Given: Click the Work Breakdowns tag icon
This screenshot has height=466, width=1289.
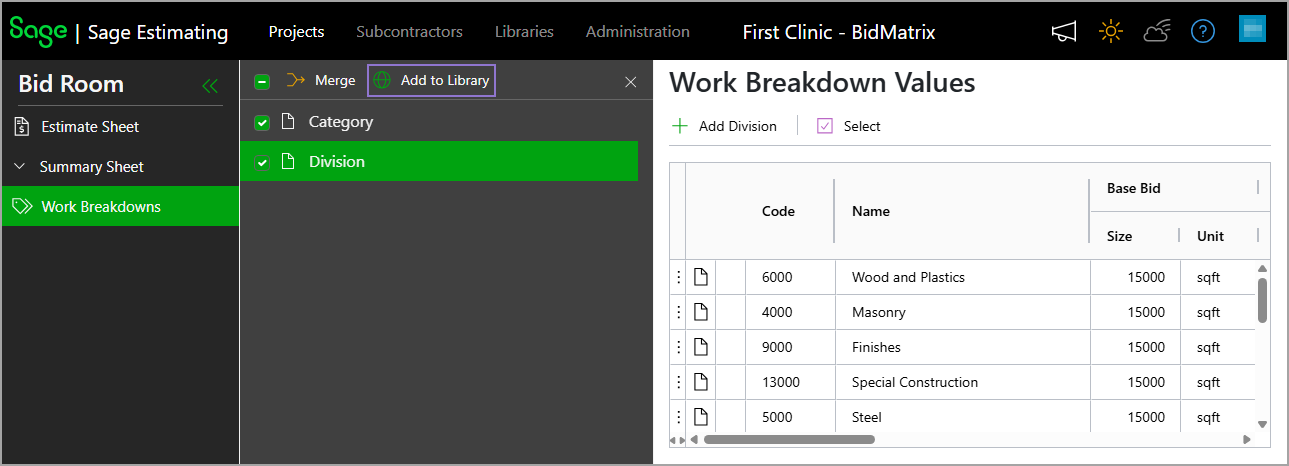Looking at the screenshot, I should (22, 207).
